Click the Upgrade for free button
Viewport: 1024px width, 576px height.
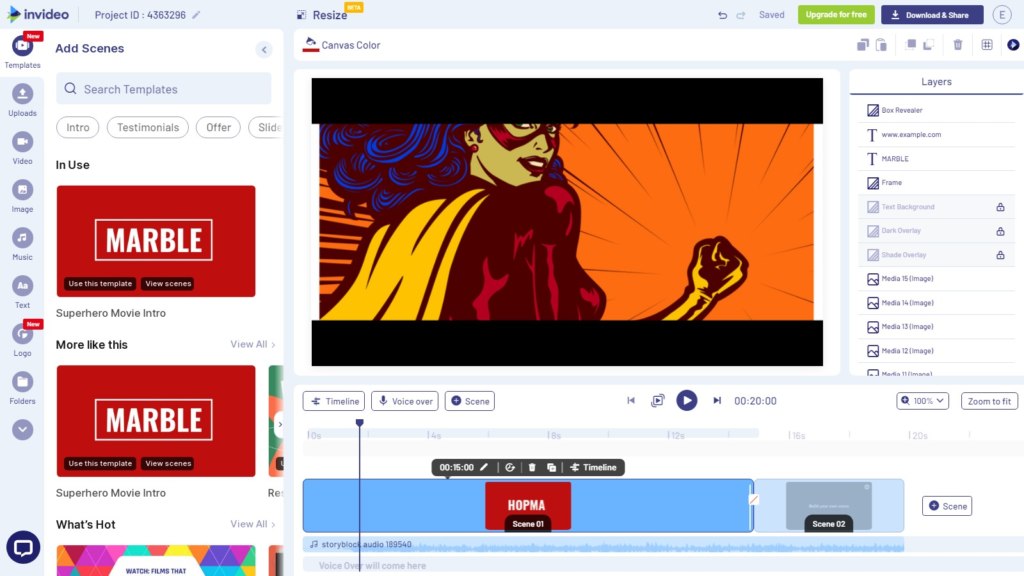(x=836, y=14)
